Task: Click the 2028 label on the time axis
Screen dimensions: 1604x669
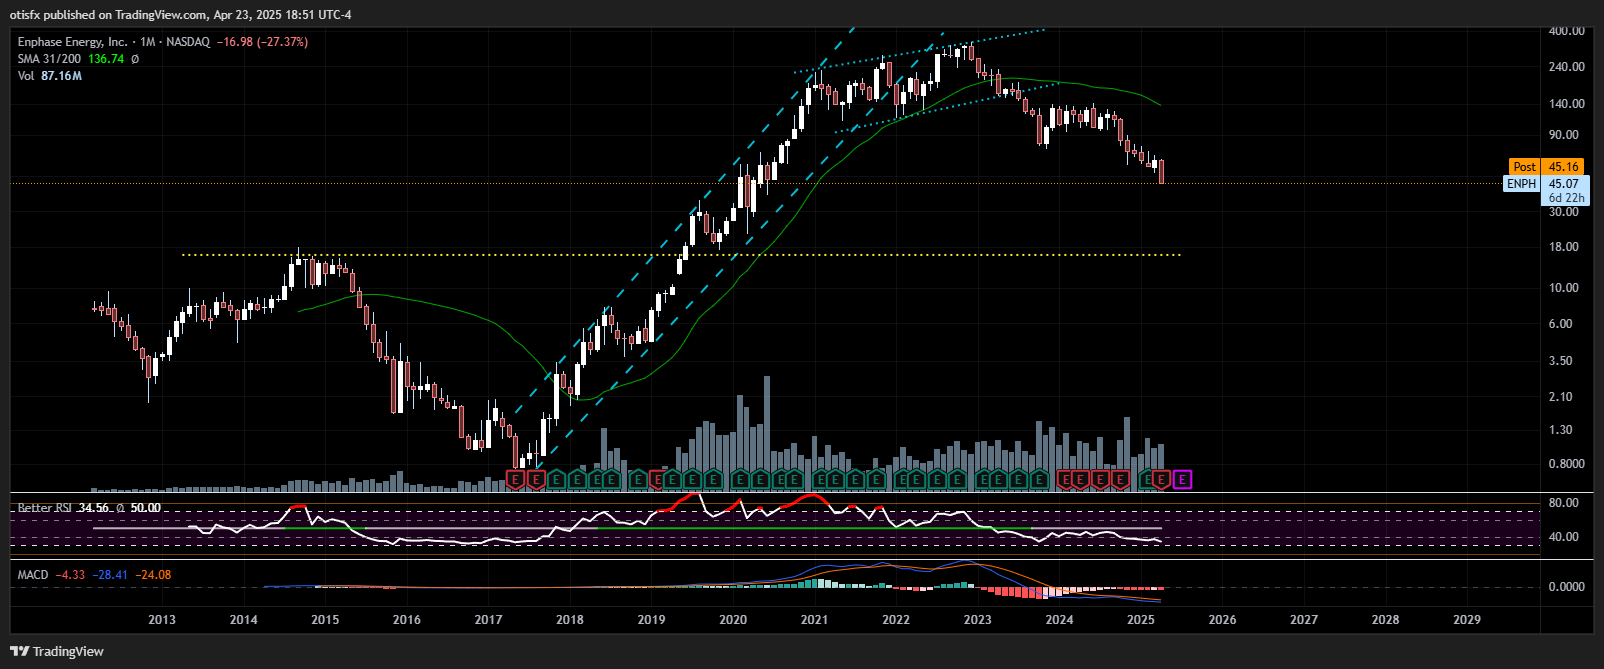Action: coord(1386,620)
